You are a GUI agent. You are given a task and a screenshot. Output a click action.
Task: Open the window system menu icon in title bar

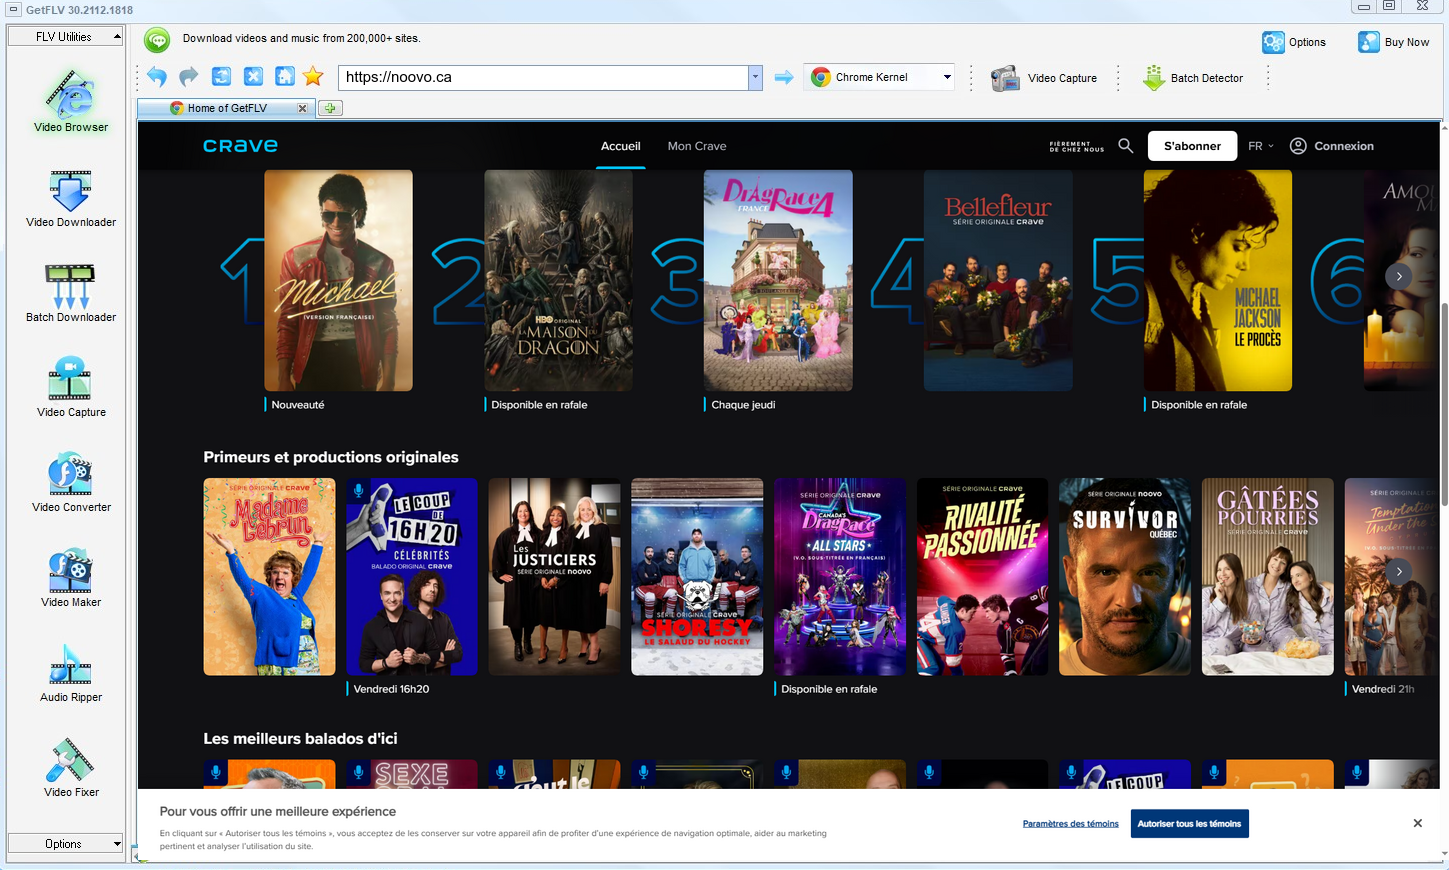tap(14, 9)
